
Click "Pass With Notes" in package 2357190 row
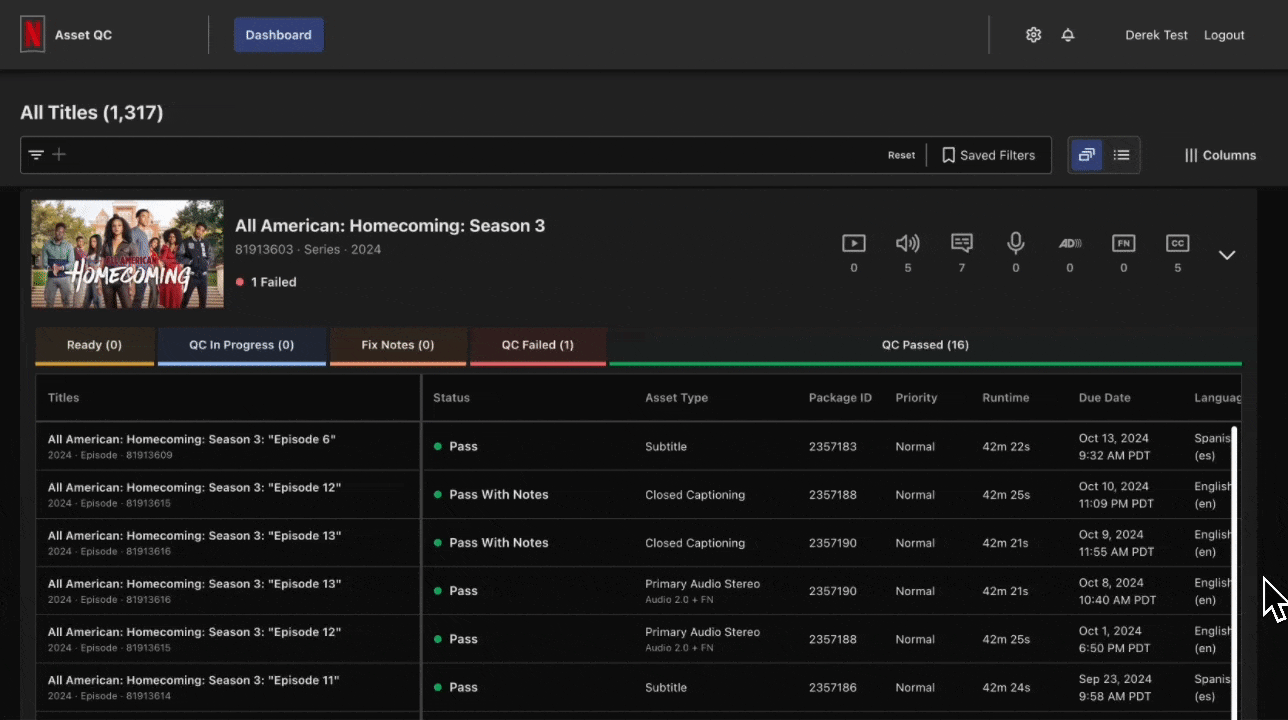coord(498,543)
